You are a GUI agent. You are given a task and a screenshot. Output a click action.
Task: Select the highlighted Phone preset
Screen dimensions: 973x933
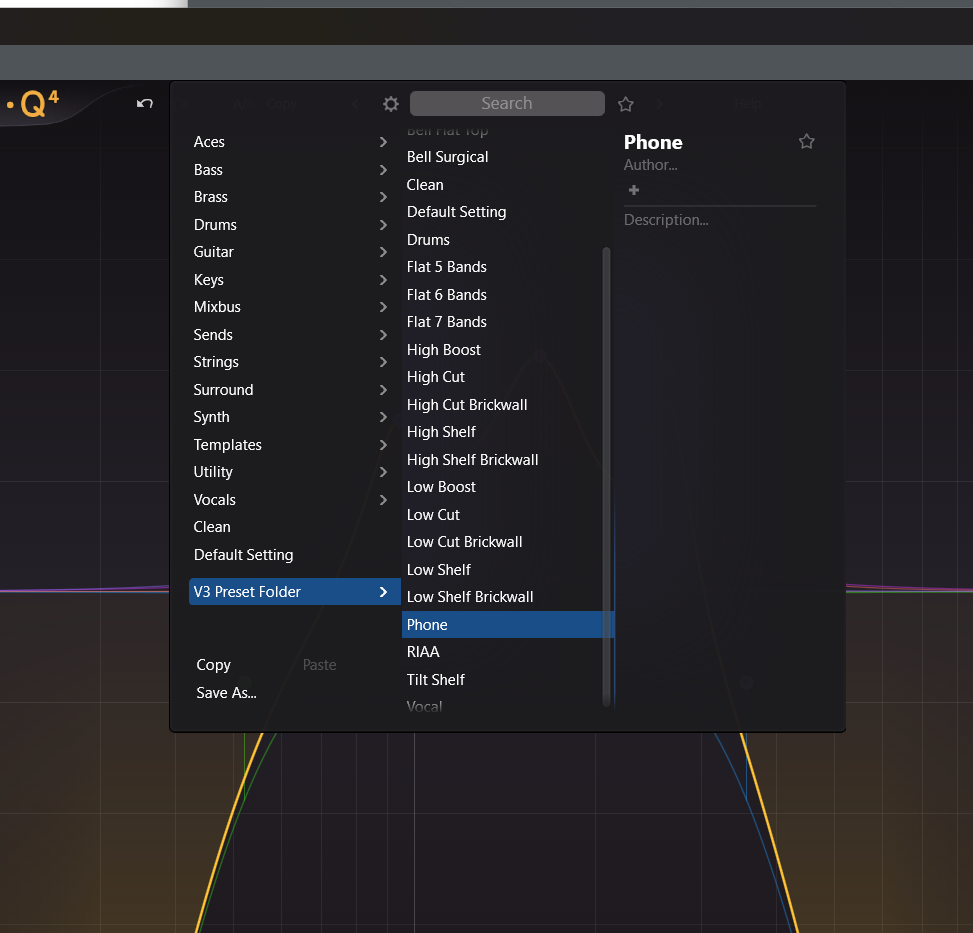click(508, 625)
